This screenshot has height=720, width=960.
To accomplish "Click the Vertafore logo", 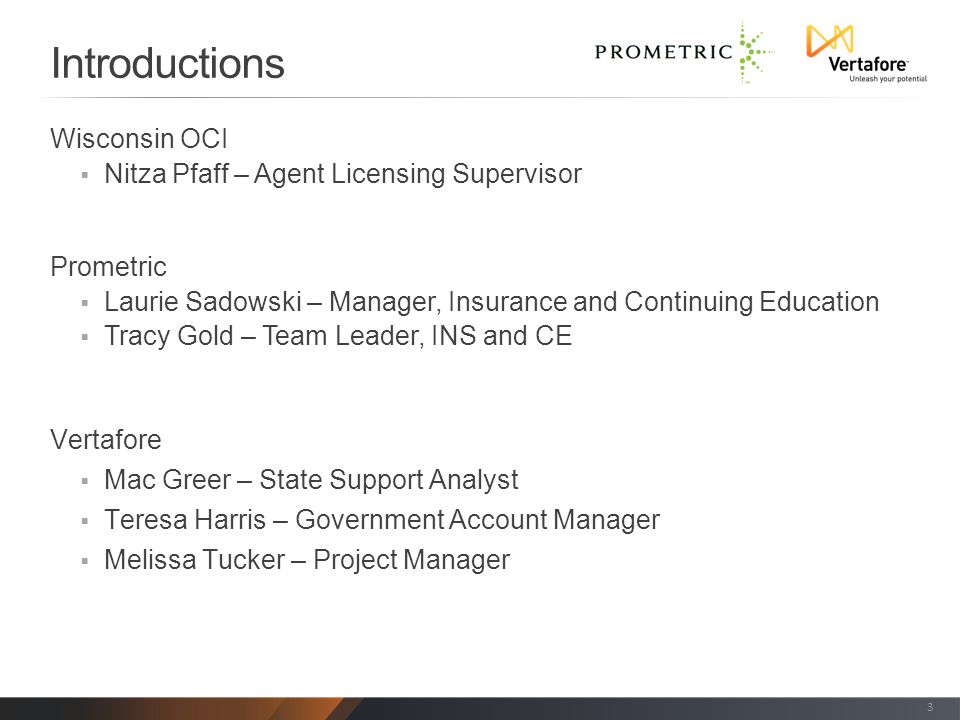I will 866,54.
